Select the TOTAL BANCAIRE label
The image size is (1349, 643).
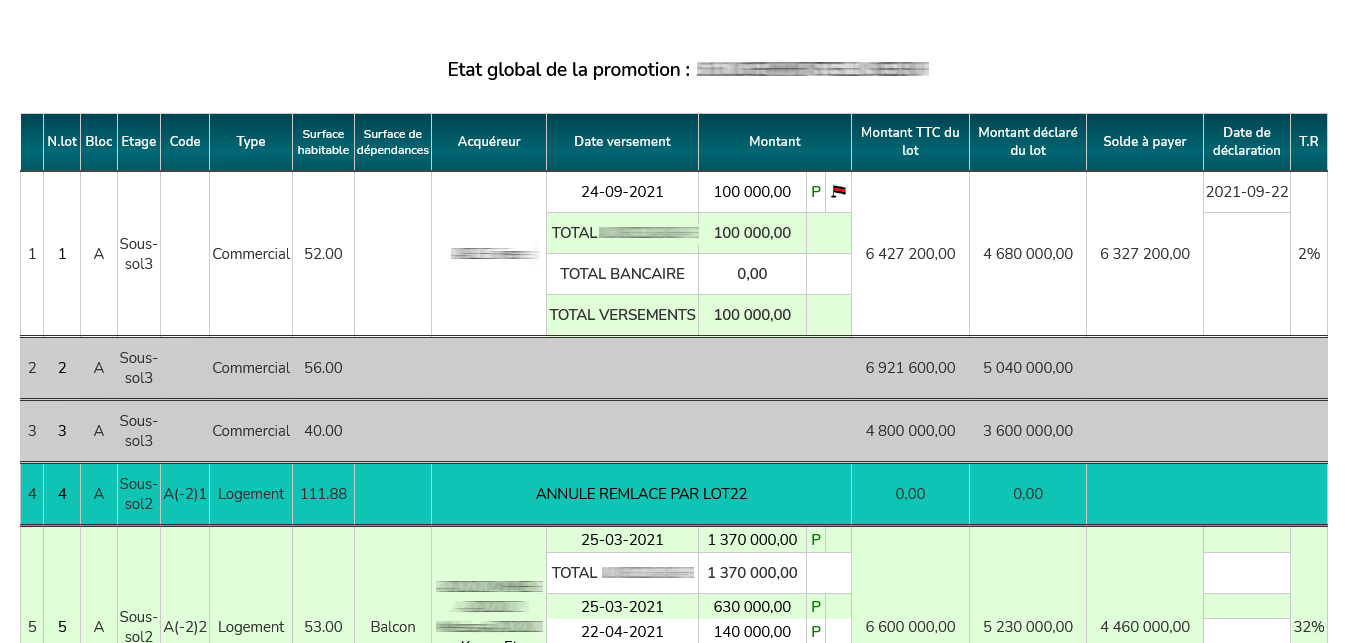[x=622, y=274]
